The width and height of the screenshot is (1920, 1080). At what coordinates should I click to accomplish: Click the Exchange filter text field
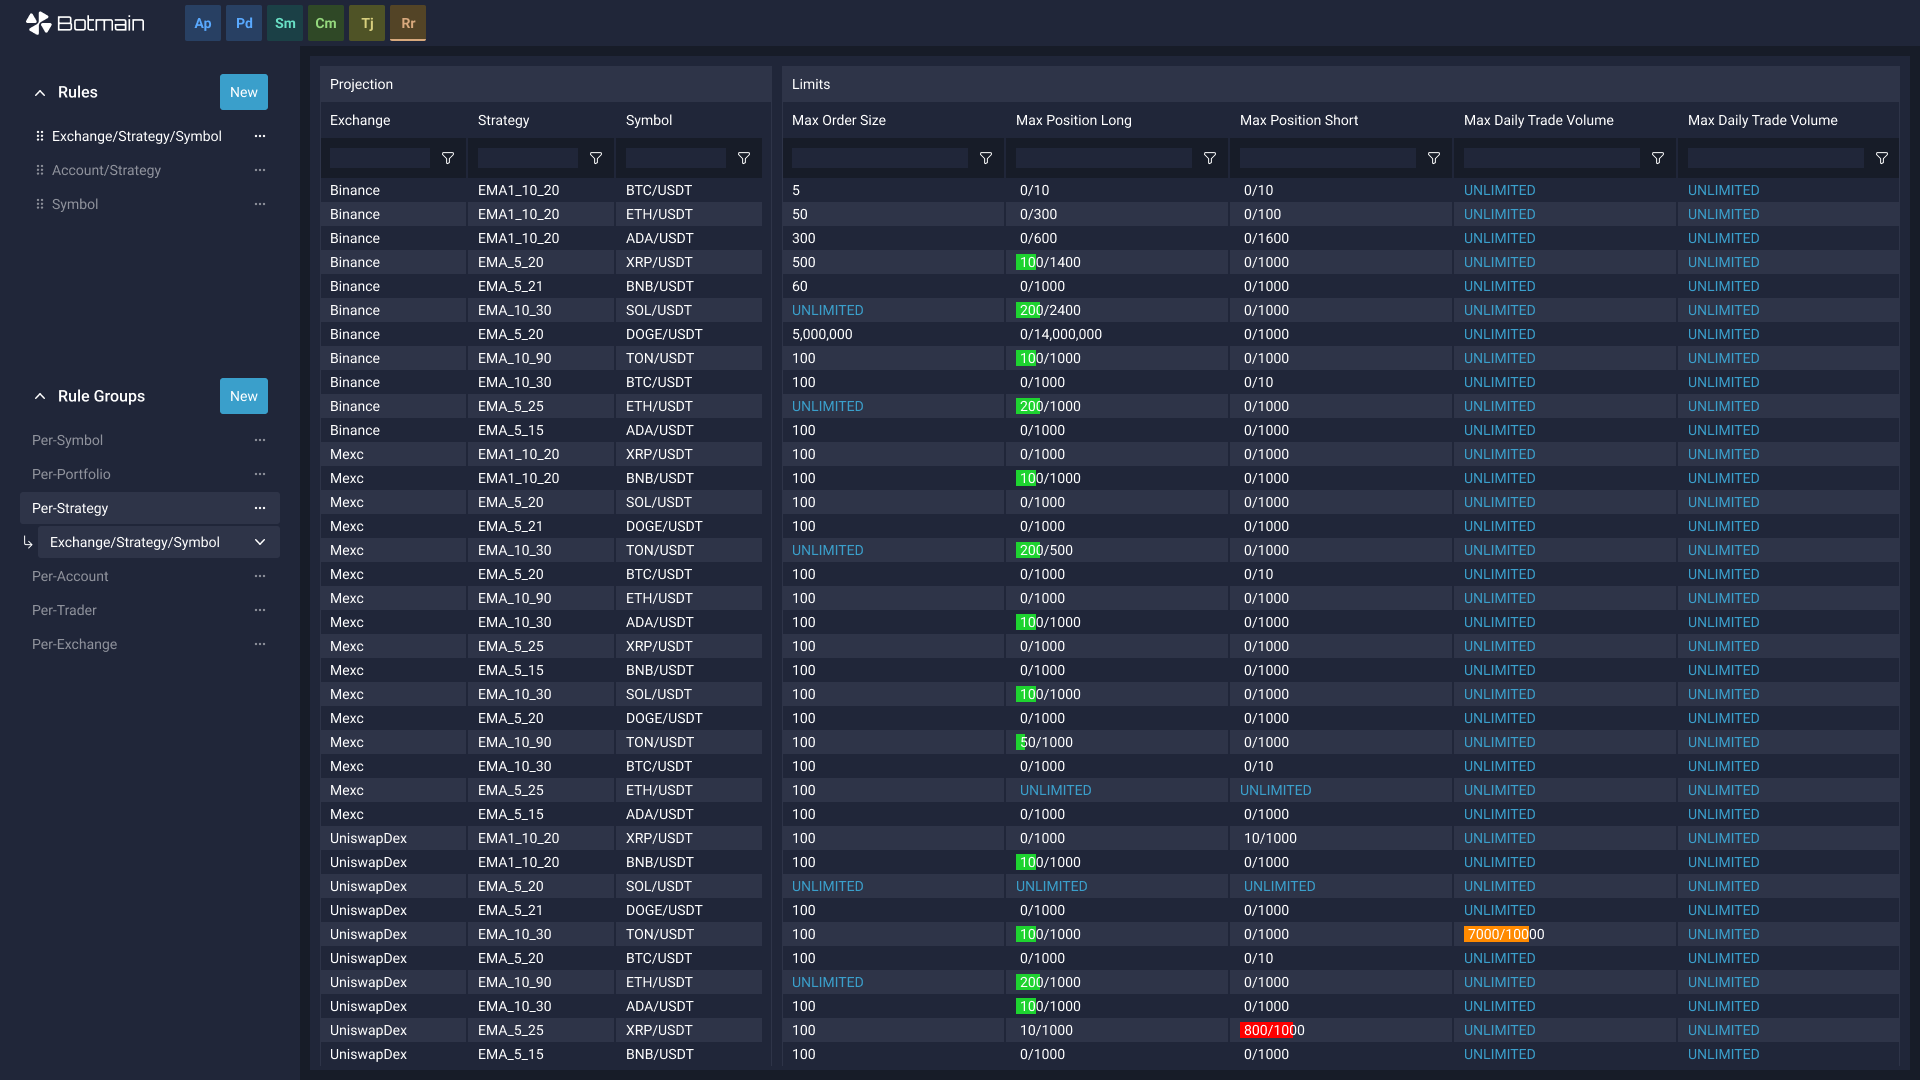380,158
